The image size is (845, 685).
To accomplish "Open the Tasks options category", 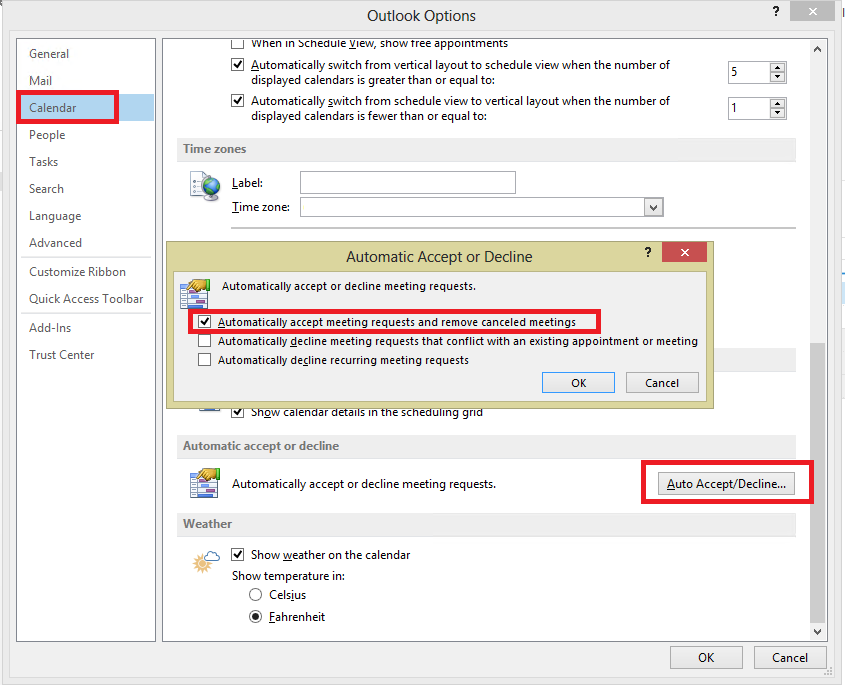I will point(44,162).
